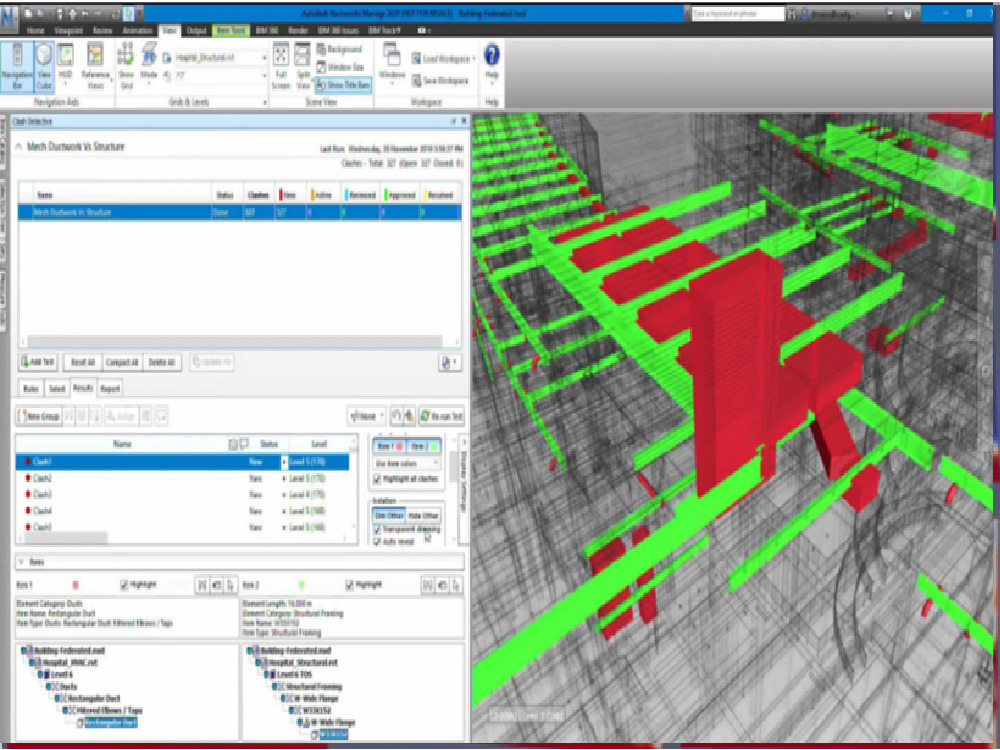Viewport: 1000px width, 750px height.
Task: Click the New Group button
Action: 39,416
